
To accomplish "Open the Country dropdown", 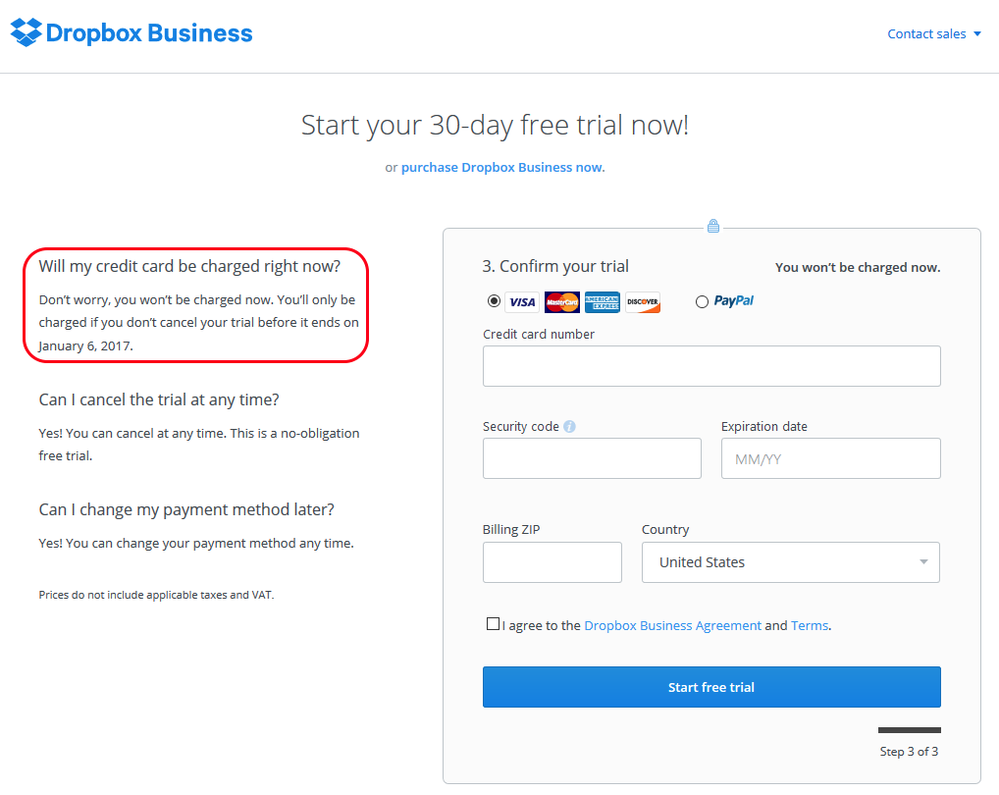I will click(790, 562).
